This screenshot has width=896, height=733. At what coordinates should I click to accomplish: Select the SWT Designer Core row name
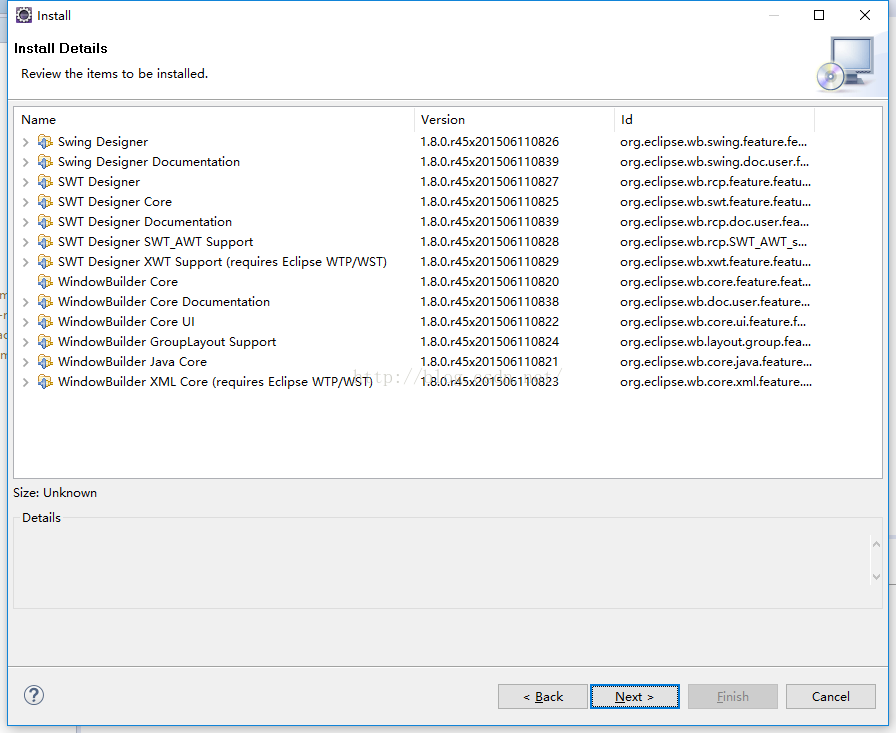coord(115,202)
